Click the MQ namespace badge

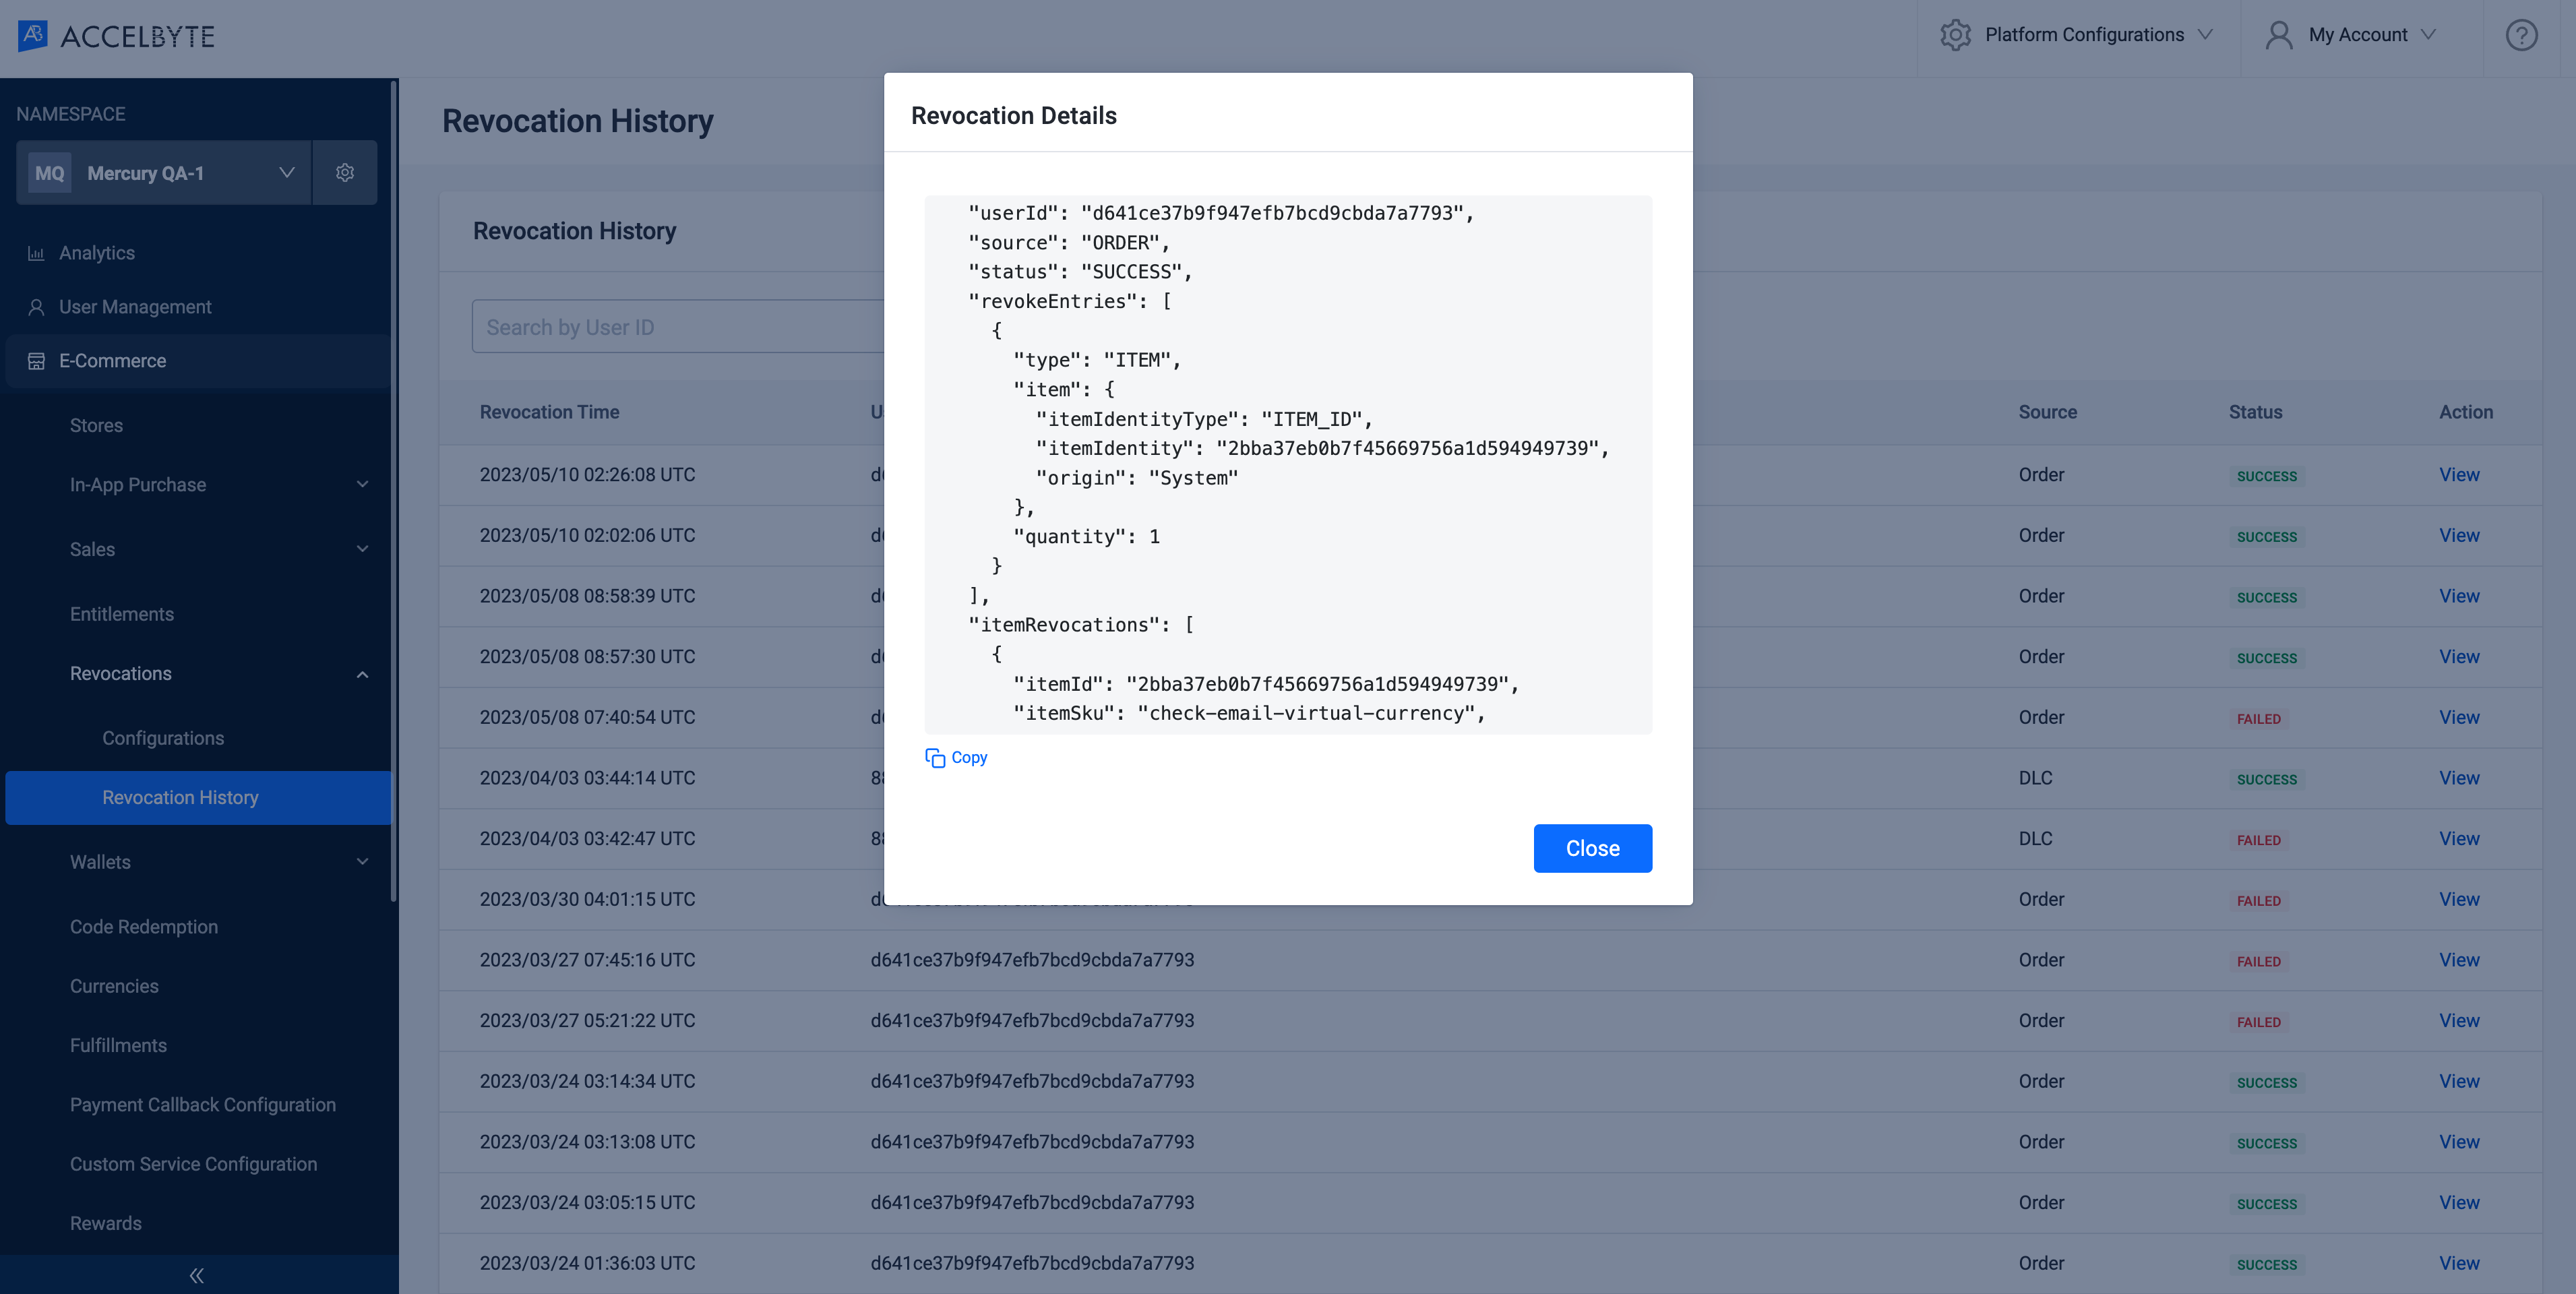(x=49, y=173)
